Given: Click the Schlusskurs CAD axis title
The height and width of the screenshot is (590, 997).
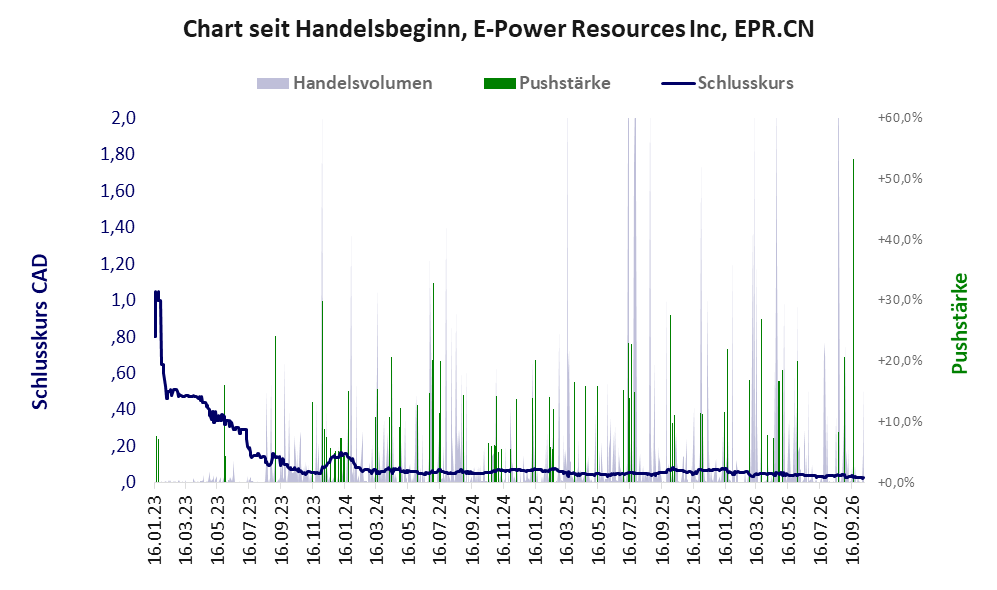Looking at the screenshot, I should (x=40, y=331).
